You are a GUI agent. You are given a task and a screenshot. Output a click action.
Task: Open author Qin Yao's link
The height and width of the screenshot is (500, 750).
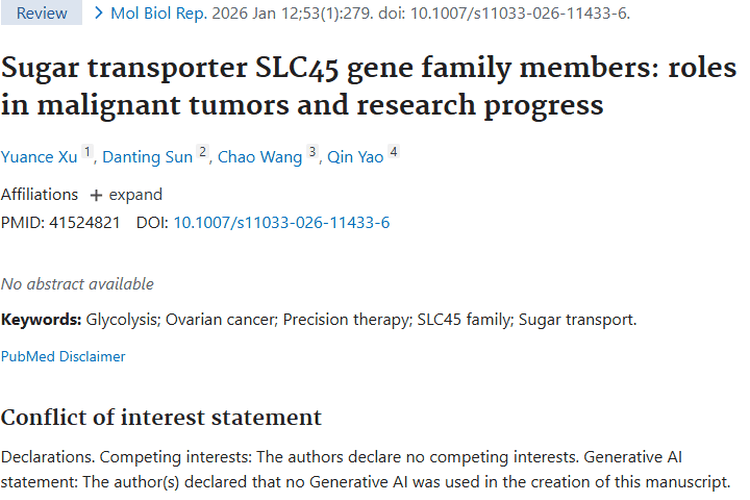point(355,158)
